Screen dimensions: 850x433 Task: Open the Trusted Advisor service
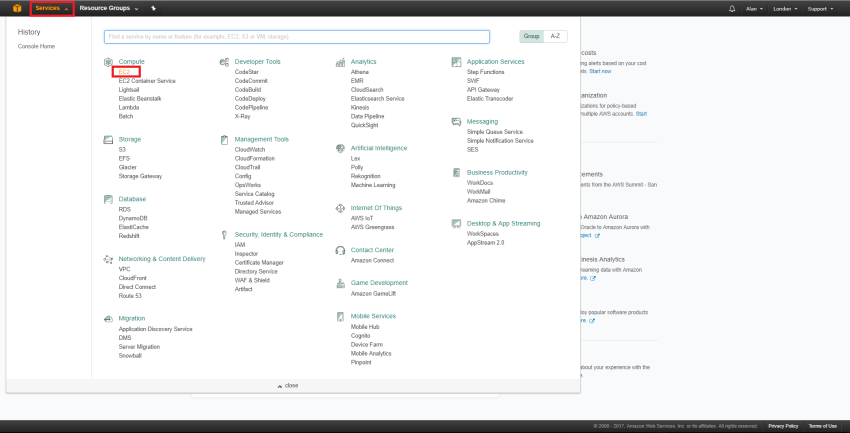254,203
